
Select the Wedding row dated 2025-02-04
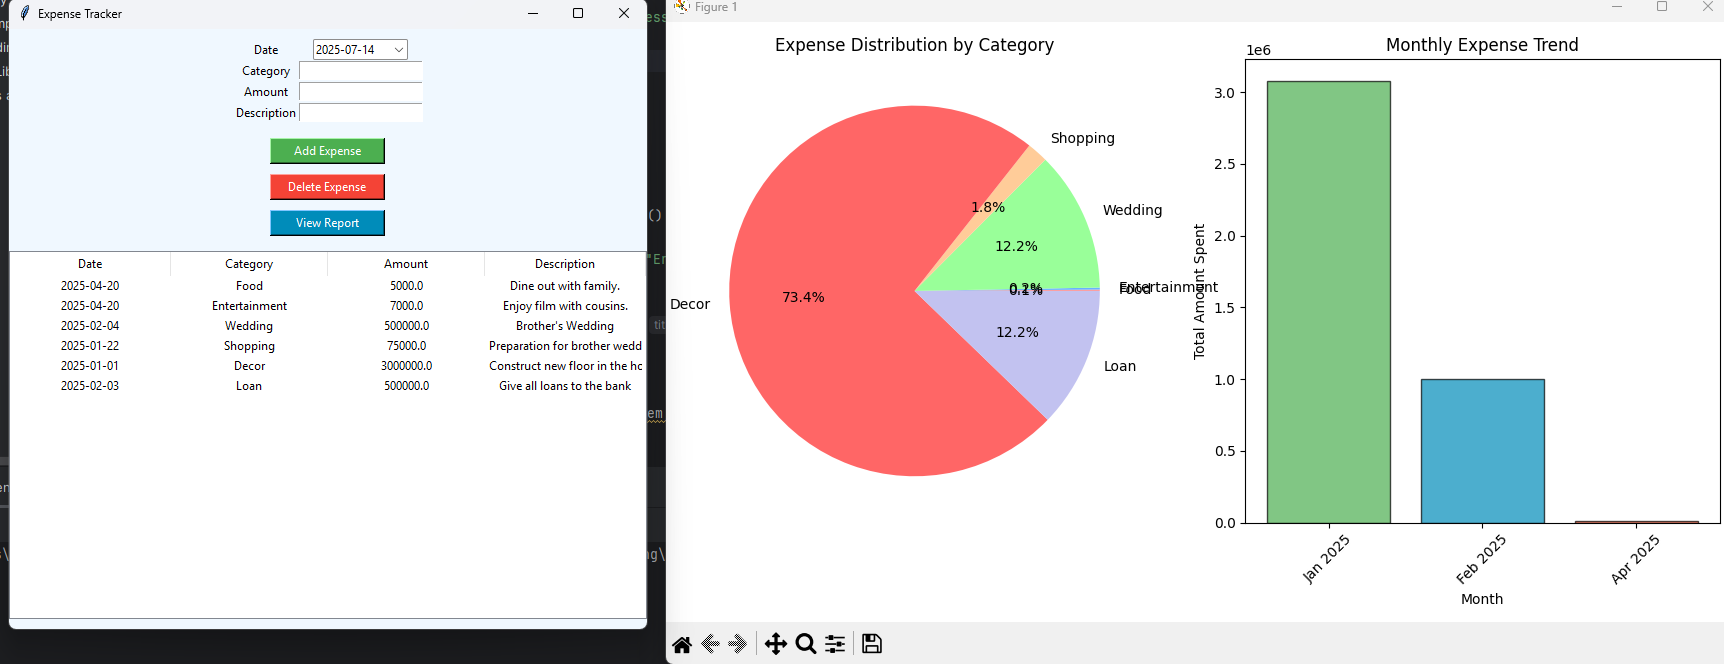coord(327,326)
